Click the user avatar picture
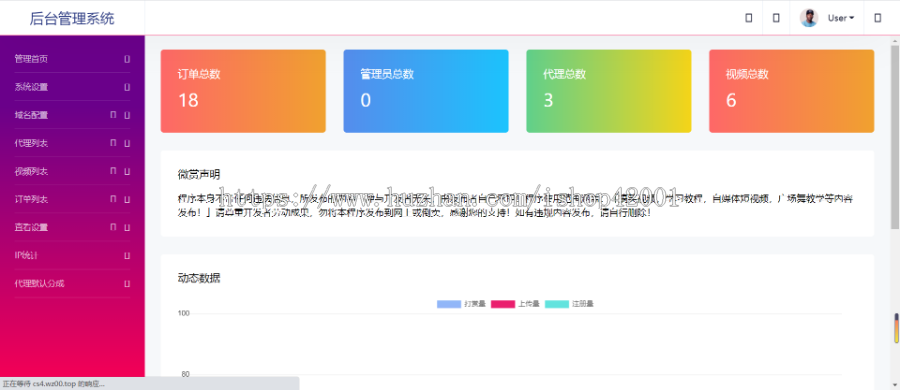The image size is (900, 390). click(x=809, y=18)
